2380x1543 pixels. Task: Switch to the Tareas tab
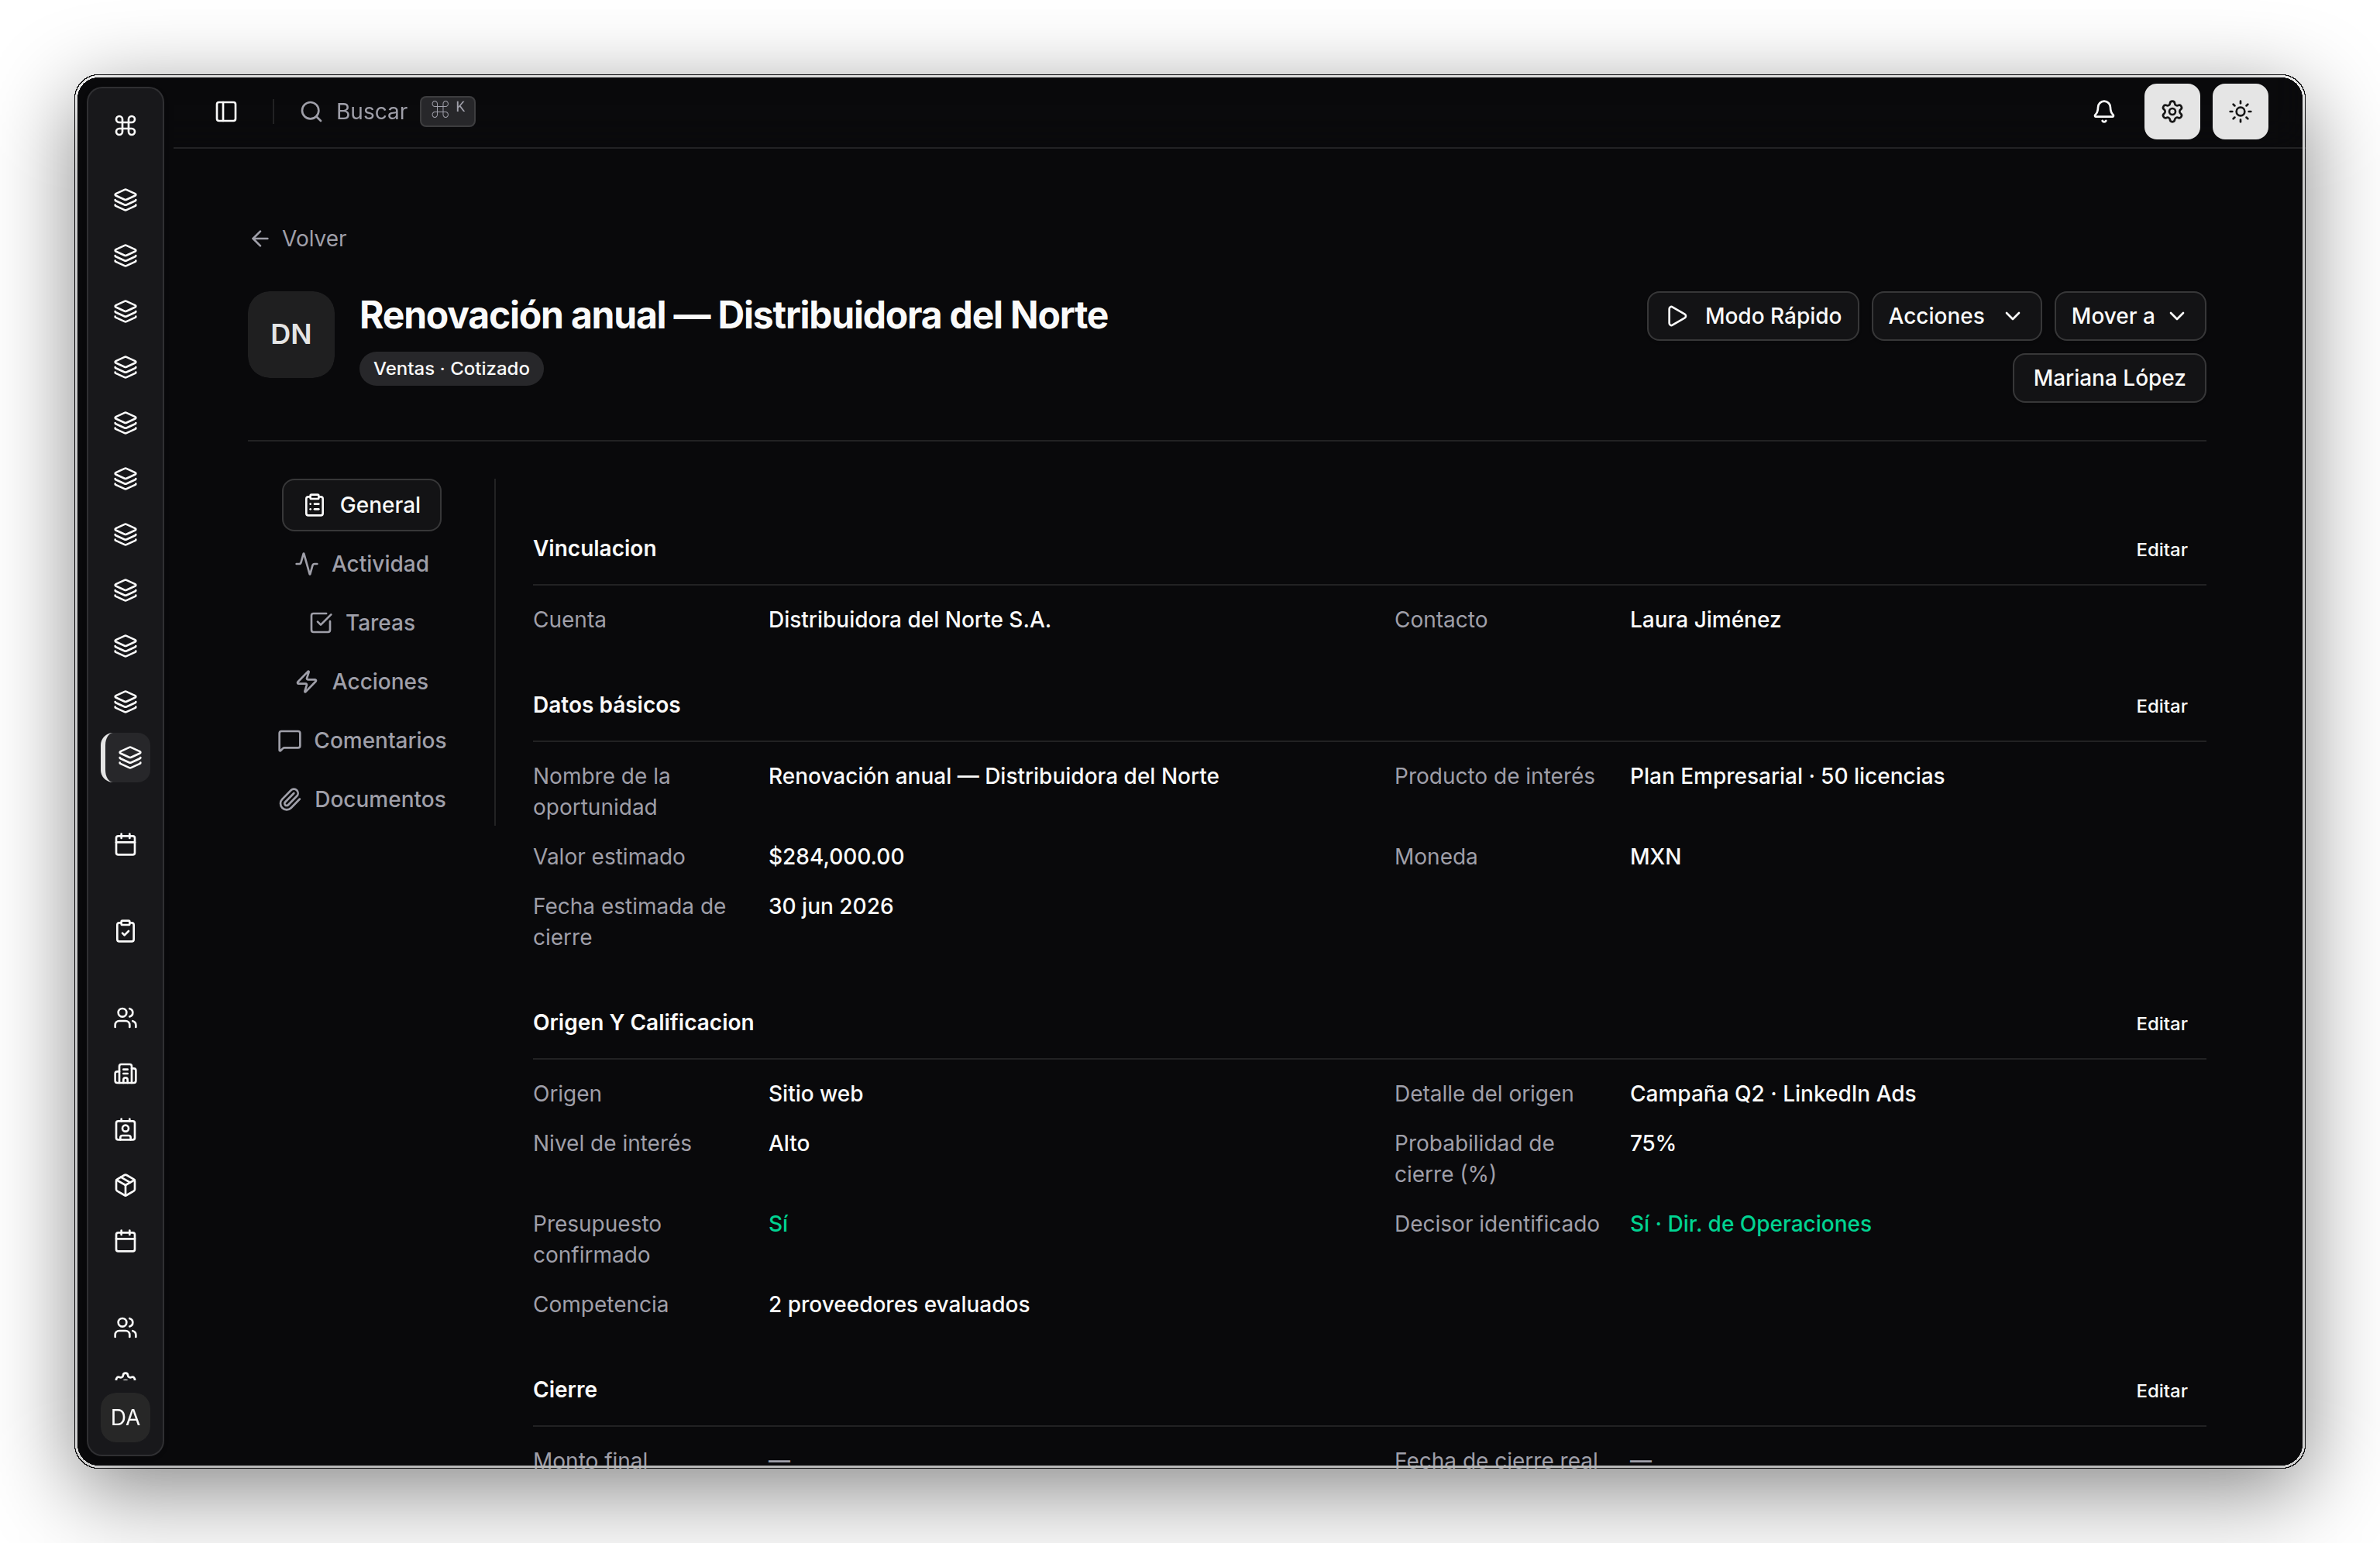[361, 622]
